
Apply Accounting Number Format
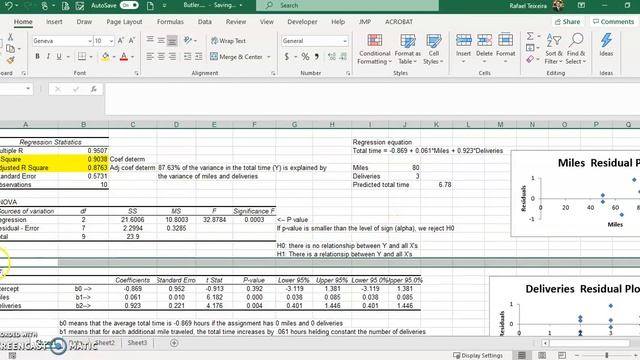click(287, 57)
